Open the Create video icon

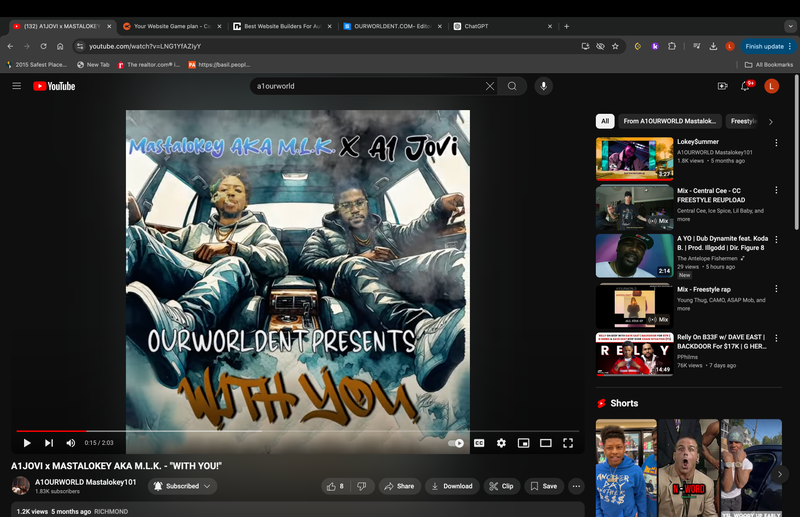pyautogui.click(x=722, y=86)
